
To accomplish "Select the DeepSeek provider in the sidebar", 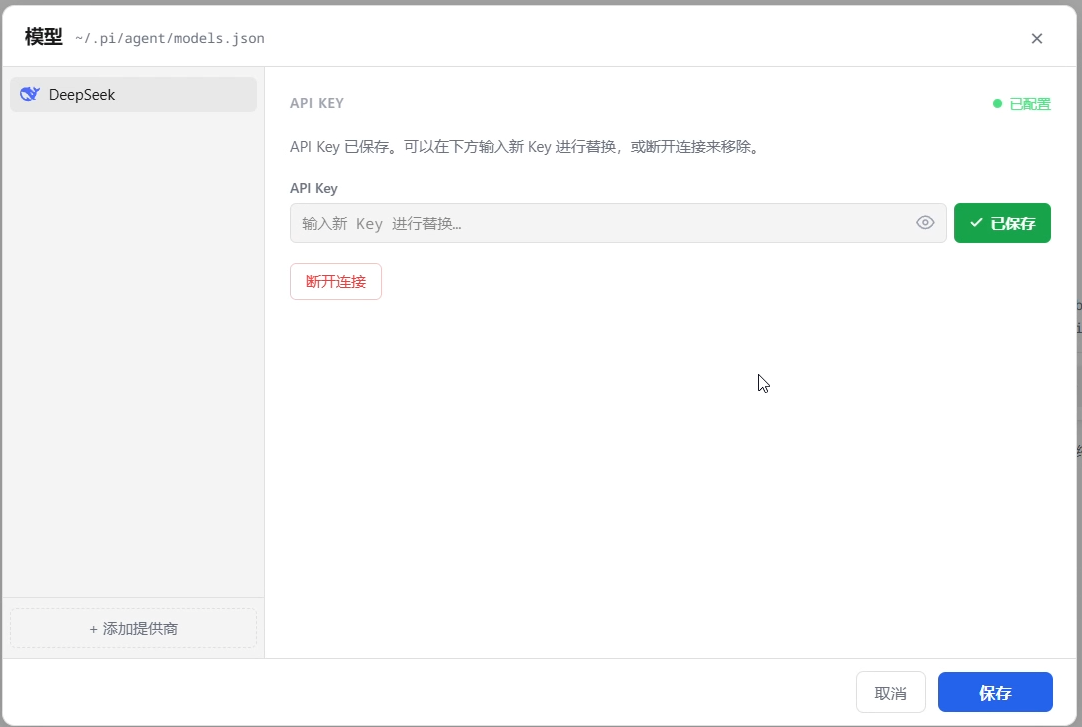I will (133, 94).
